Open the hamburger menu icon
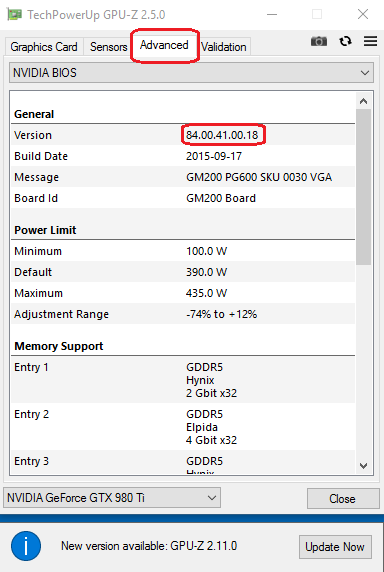The image size is (384, 572). tap(370, 41)
